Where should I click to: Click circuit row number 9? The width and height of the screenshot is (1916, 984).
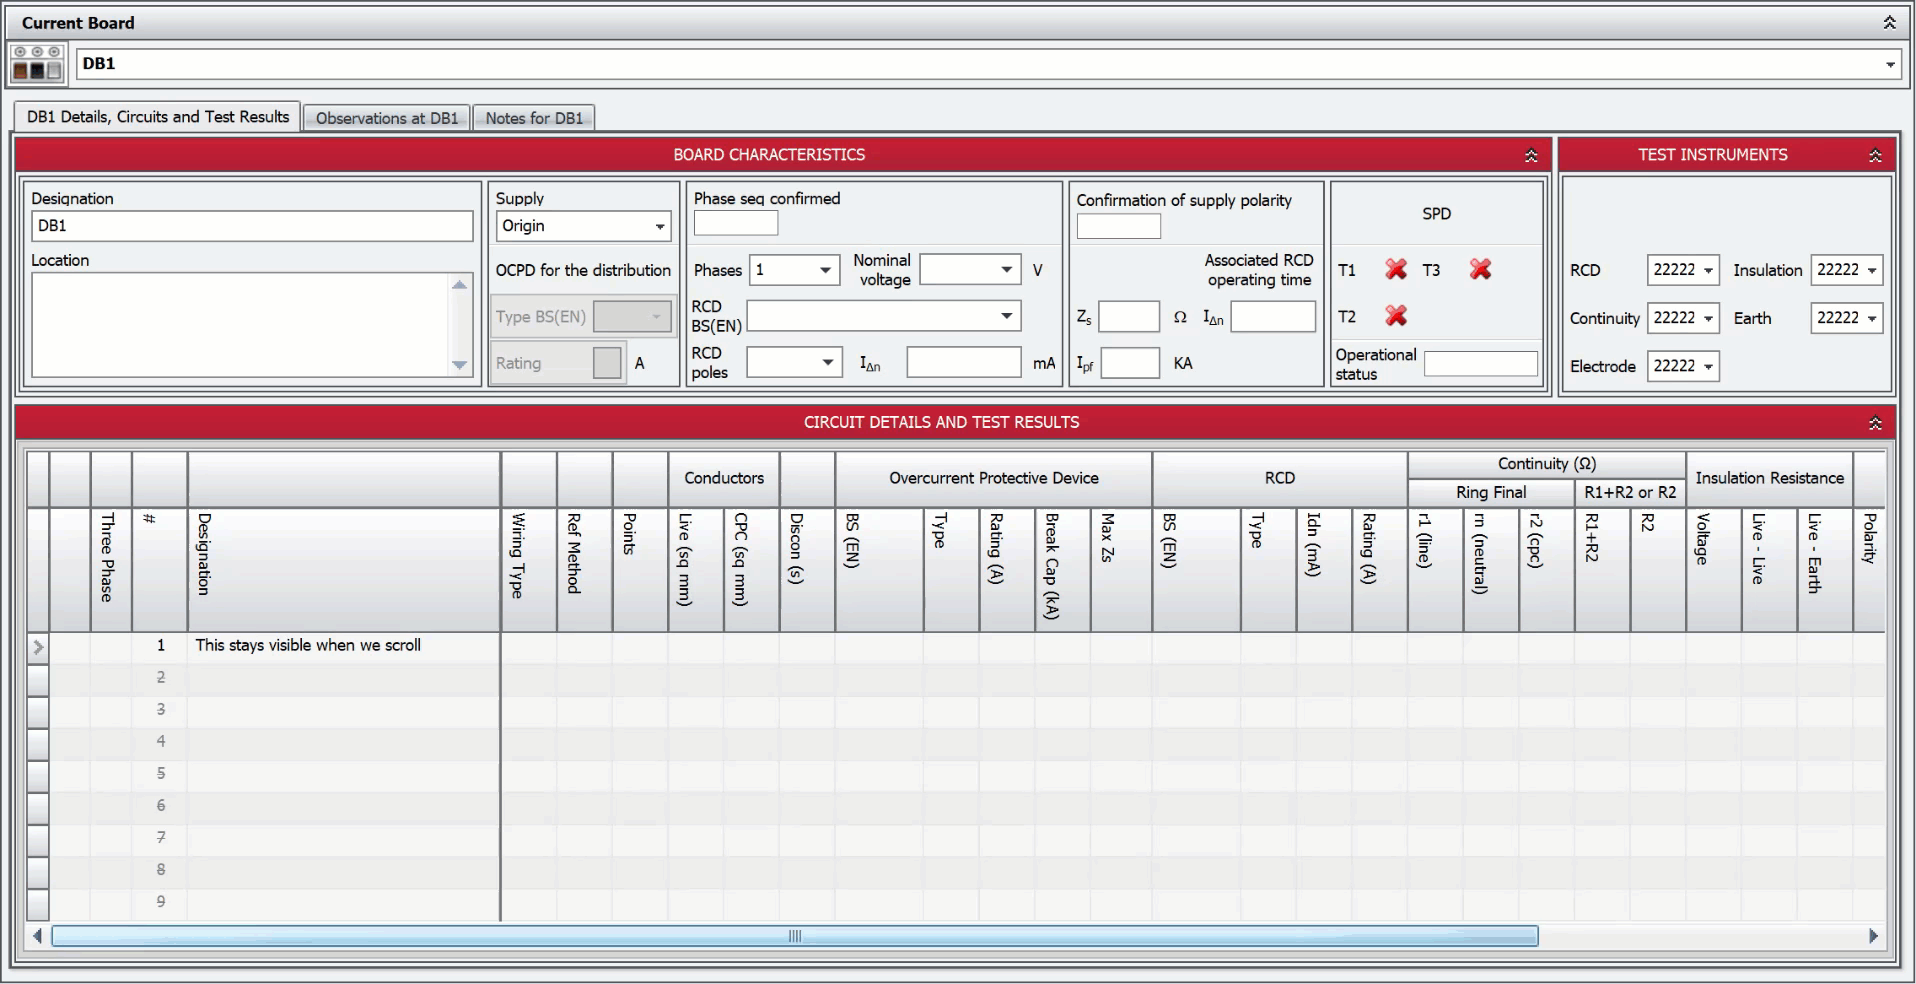point(160,902)
